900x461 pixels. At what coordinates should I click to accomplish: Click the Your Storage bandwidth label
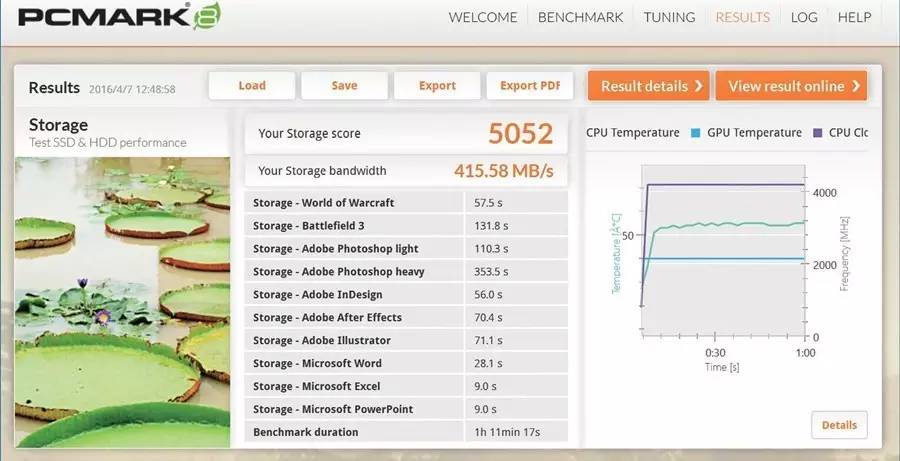click(x=322, y=171)
